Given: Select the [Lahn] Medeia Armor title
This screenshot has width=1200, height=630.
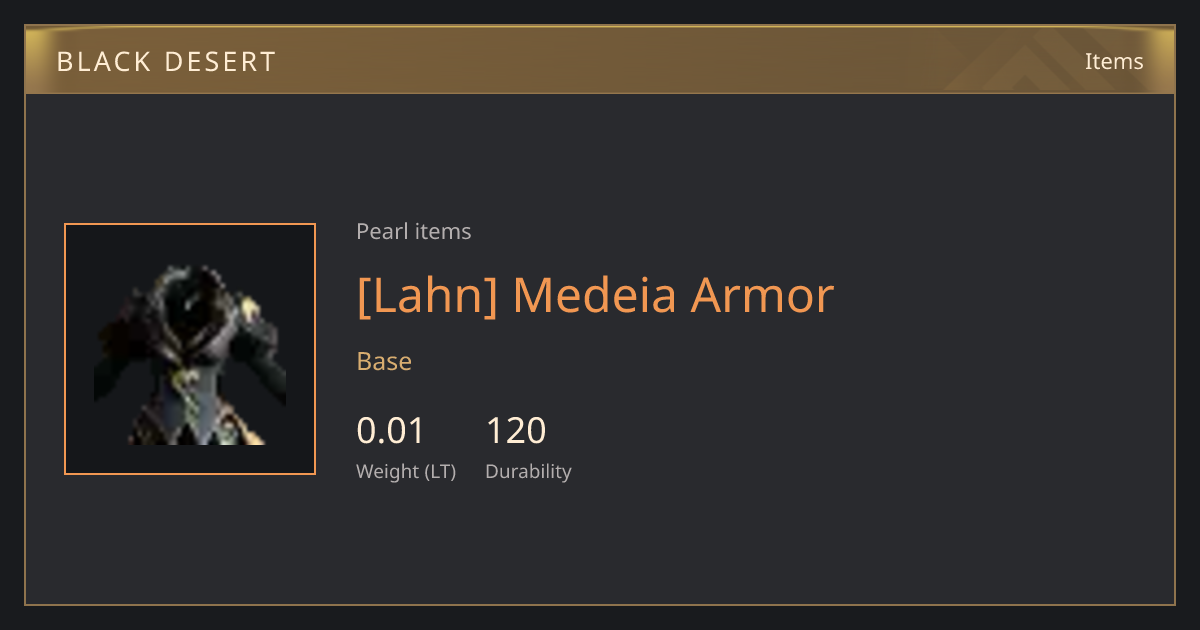Looking at the screenshot, I should 595,296.
